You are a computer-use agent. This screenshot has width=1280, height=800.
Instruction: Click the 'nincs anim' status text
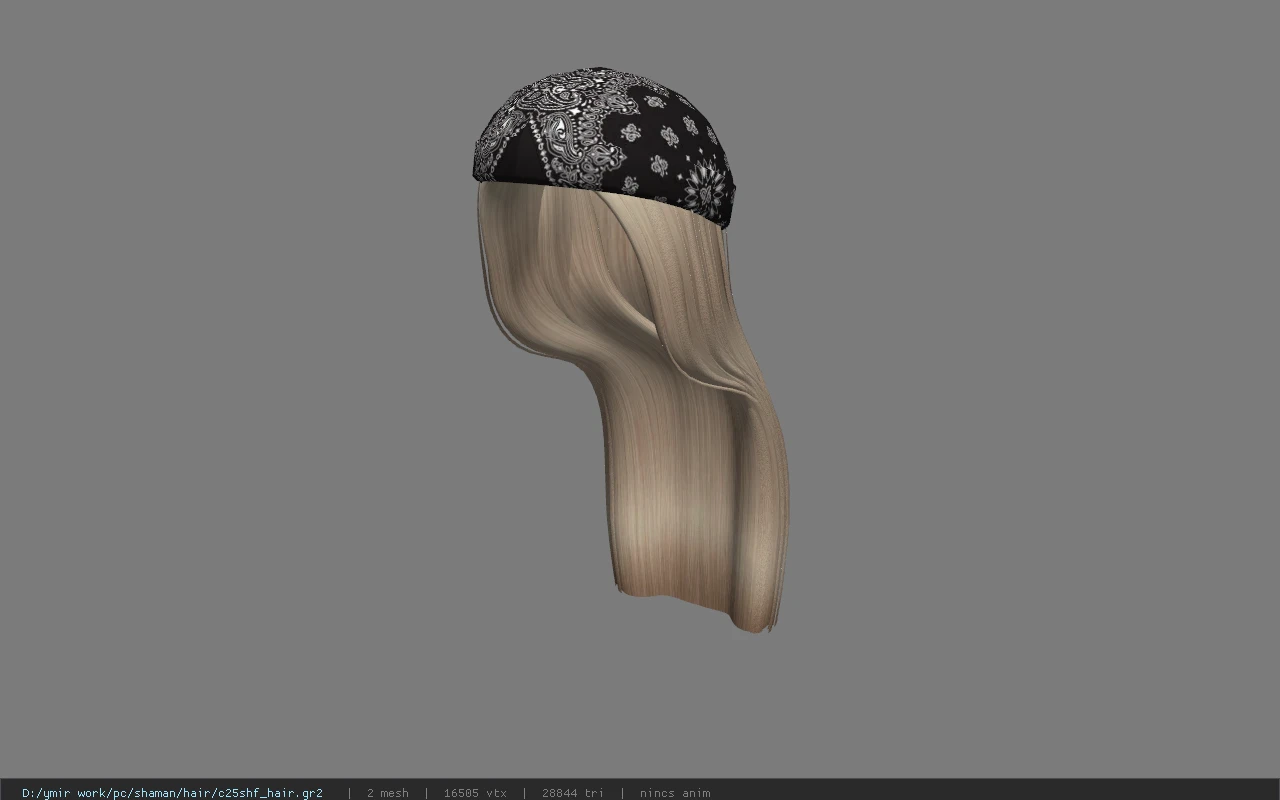coord(675,793)
